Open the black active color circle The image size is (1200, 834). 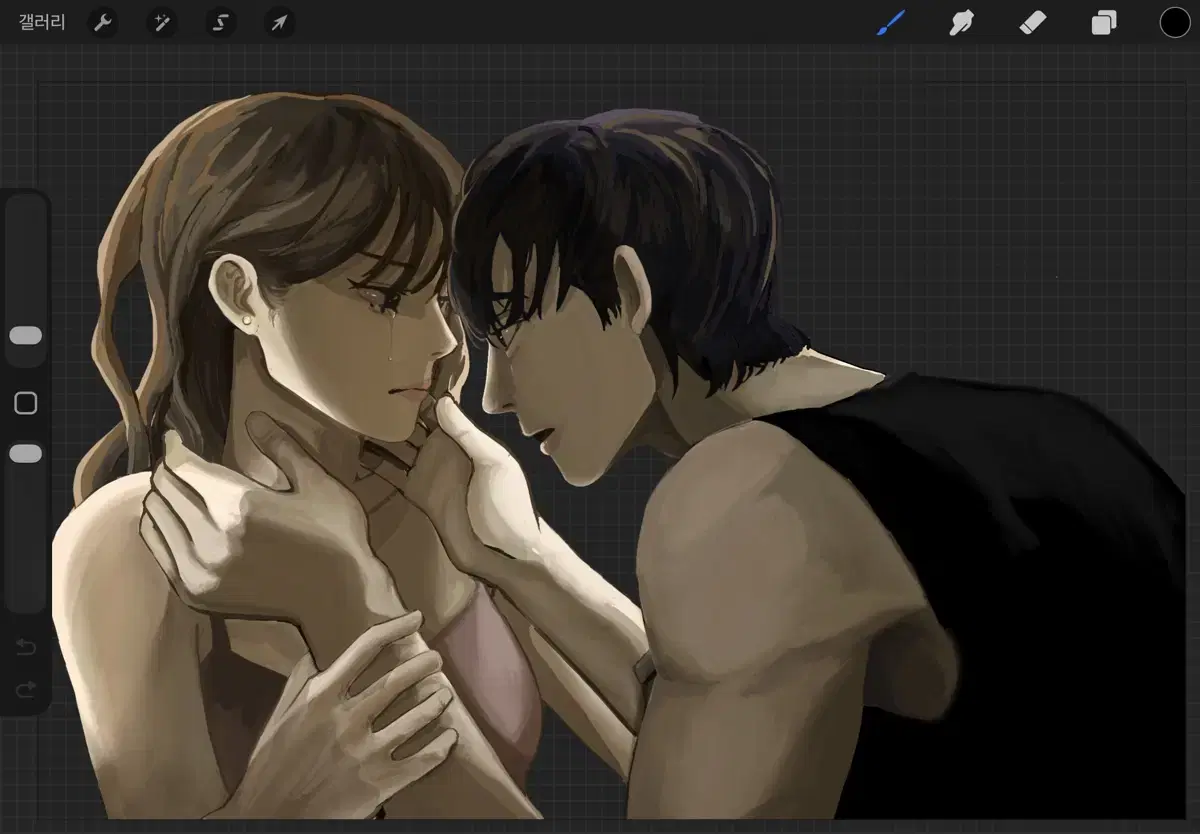pos(1174,23)
